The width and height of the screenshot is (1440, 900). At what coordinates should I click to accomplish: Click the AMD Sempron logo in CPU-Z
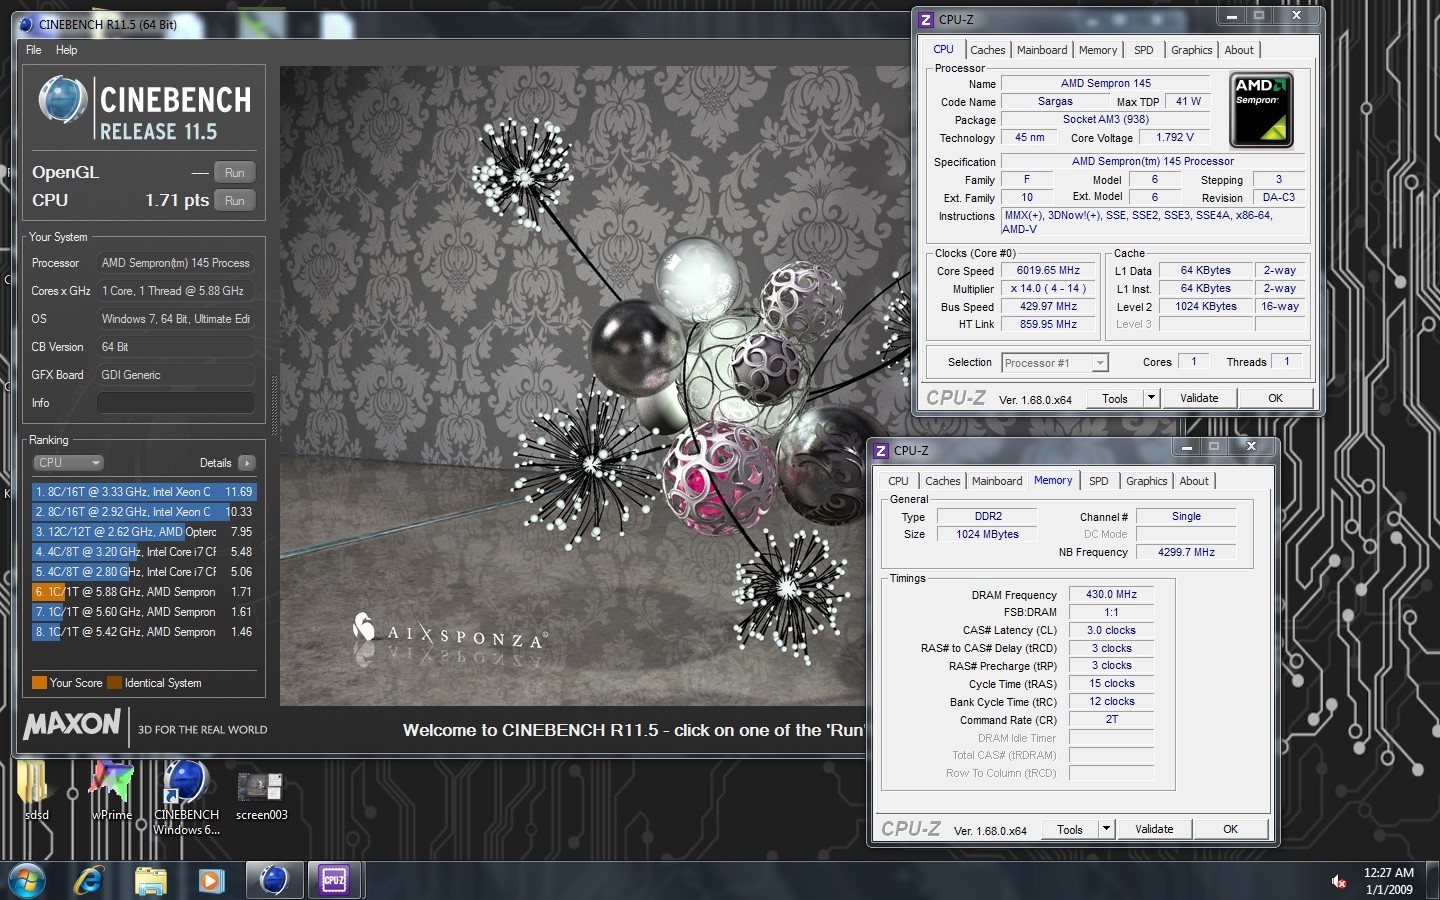pyautogui.click(x=1261, y=110)
